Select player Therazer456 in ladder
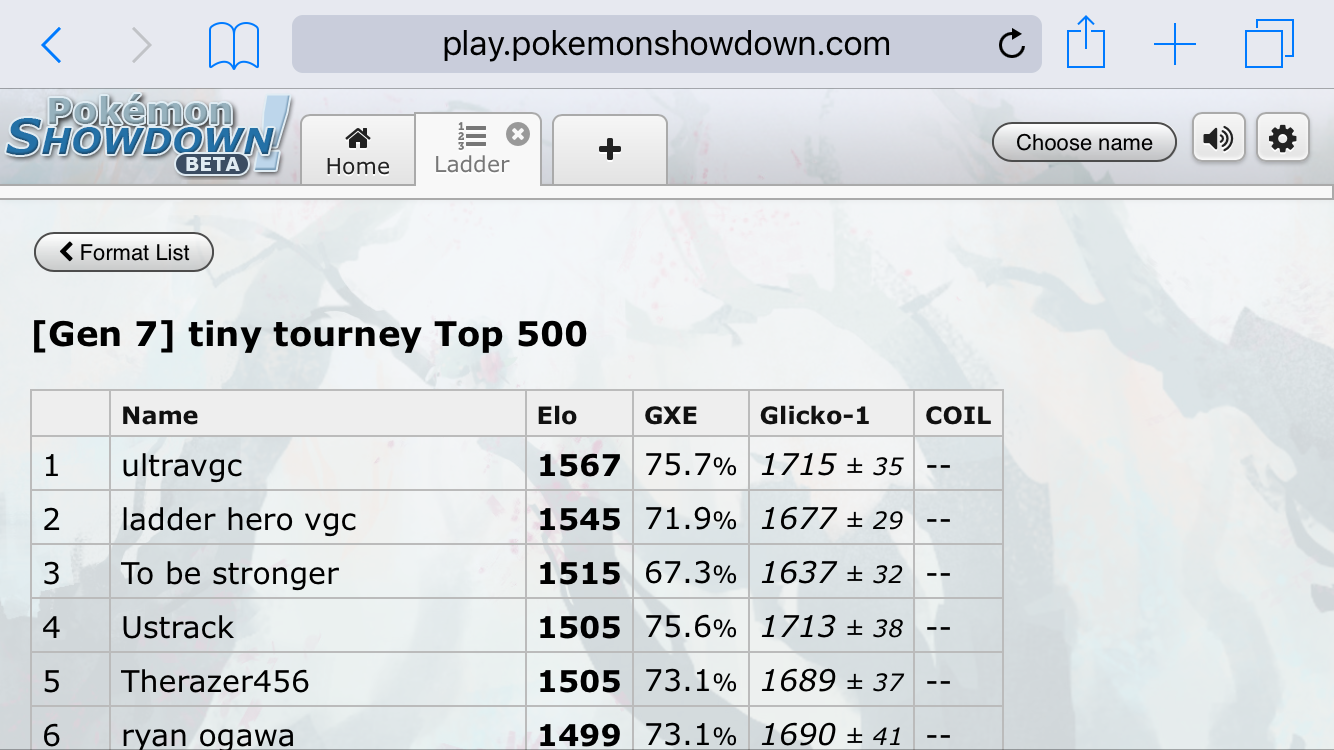Viewport: 1334px width, 750px height. click(x=215, y=682)
